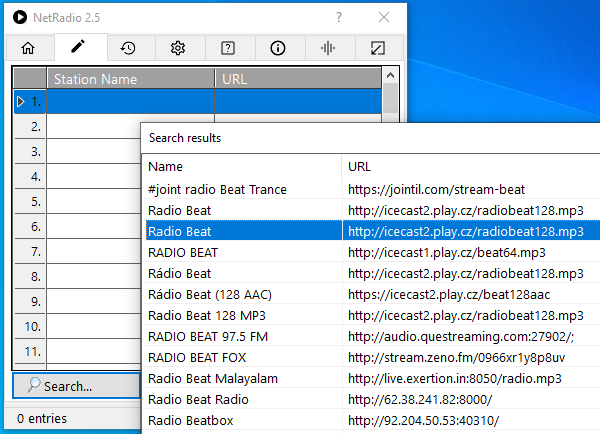Open the settings gear tab
Screen dimensions: 600x434
click(x=178, y=48)
